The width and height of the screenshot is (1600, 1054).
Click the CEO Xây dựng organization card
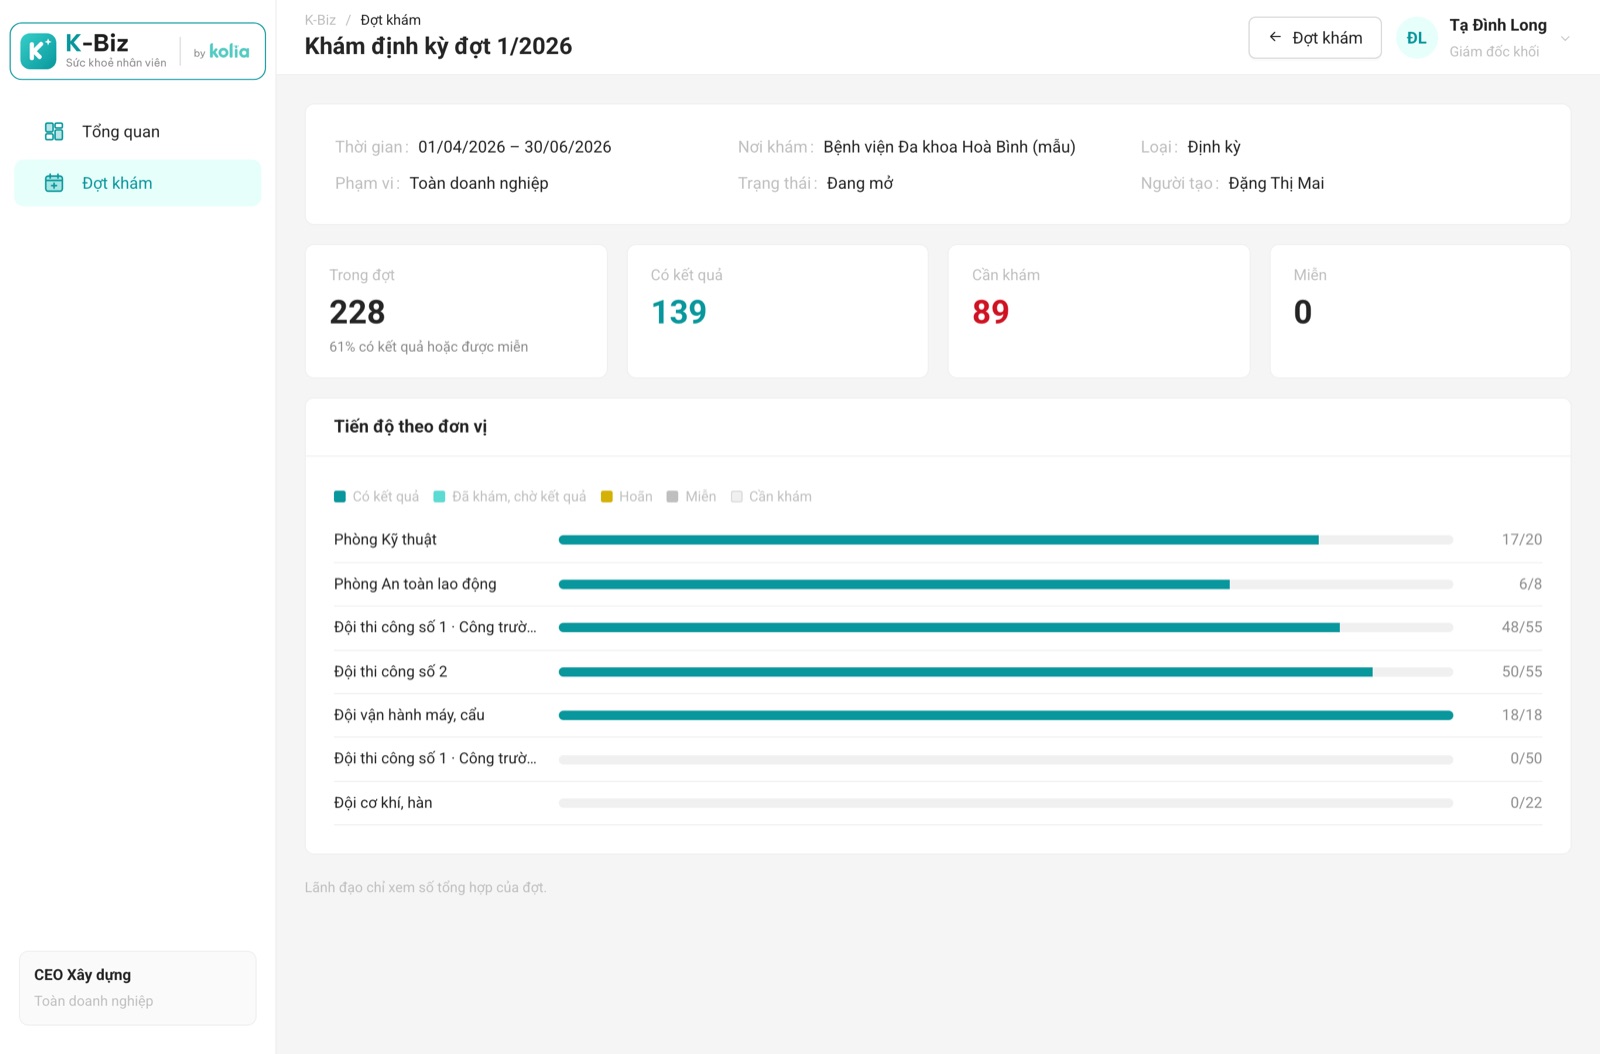point(138,988)
